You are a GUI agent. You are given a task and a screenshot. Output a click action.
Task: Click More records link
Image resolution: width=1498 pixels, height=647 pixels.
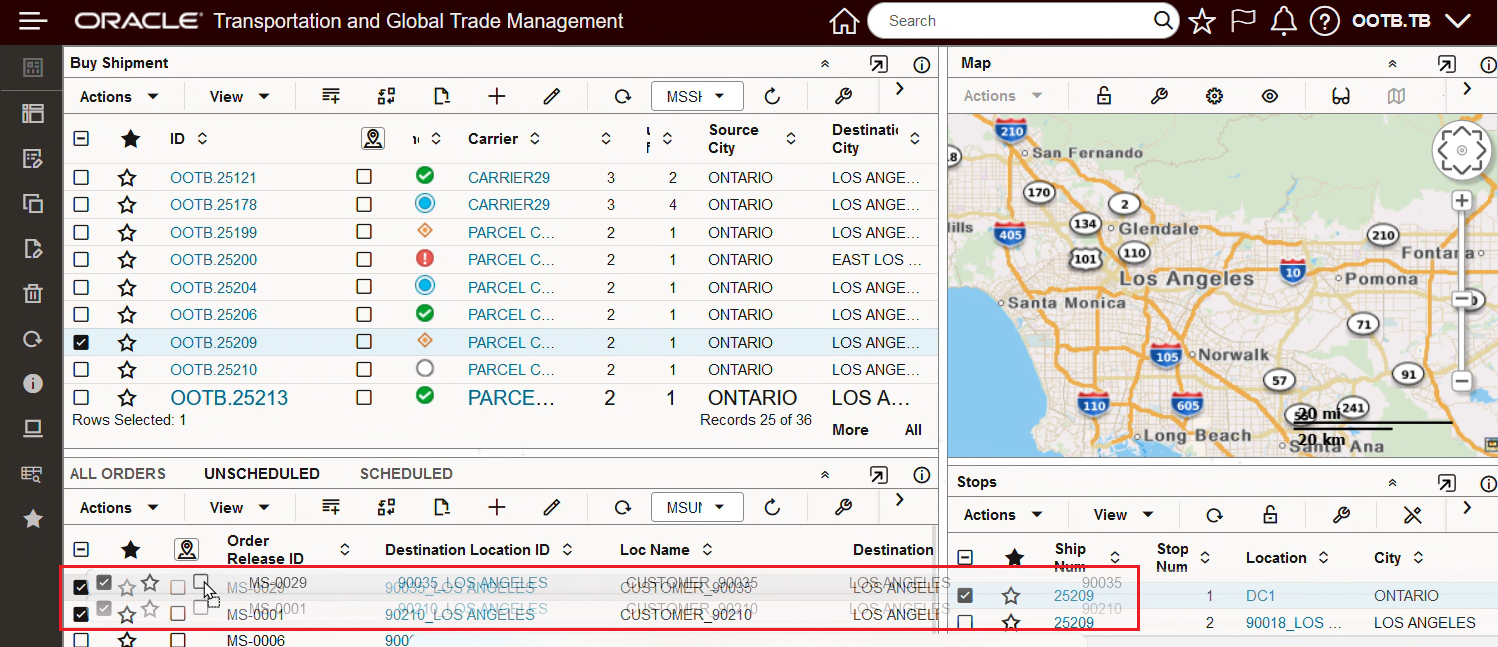850,430
